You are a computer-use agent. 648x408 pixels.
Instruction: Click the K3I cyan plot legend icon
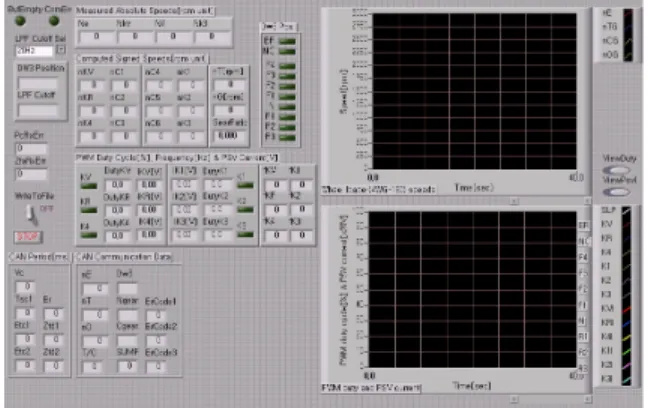click(x=627, y=379)
